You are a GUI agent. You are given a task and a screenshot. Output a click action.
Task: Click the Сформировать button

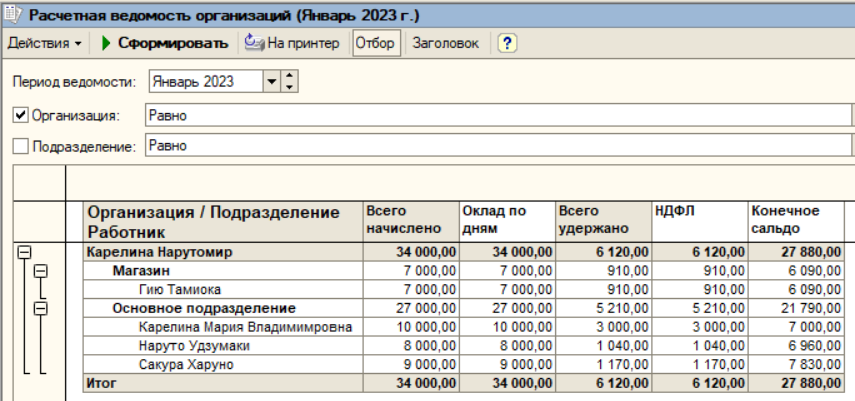coord(165,43)
